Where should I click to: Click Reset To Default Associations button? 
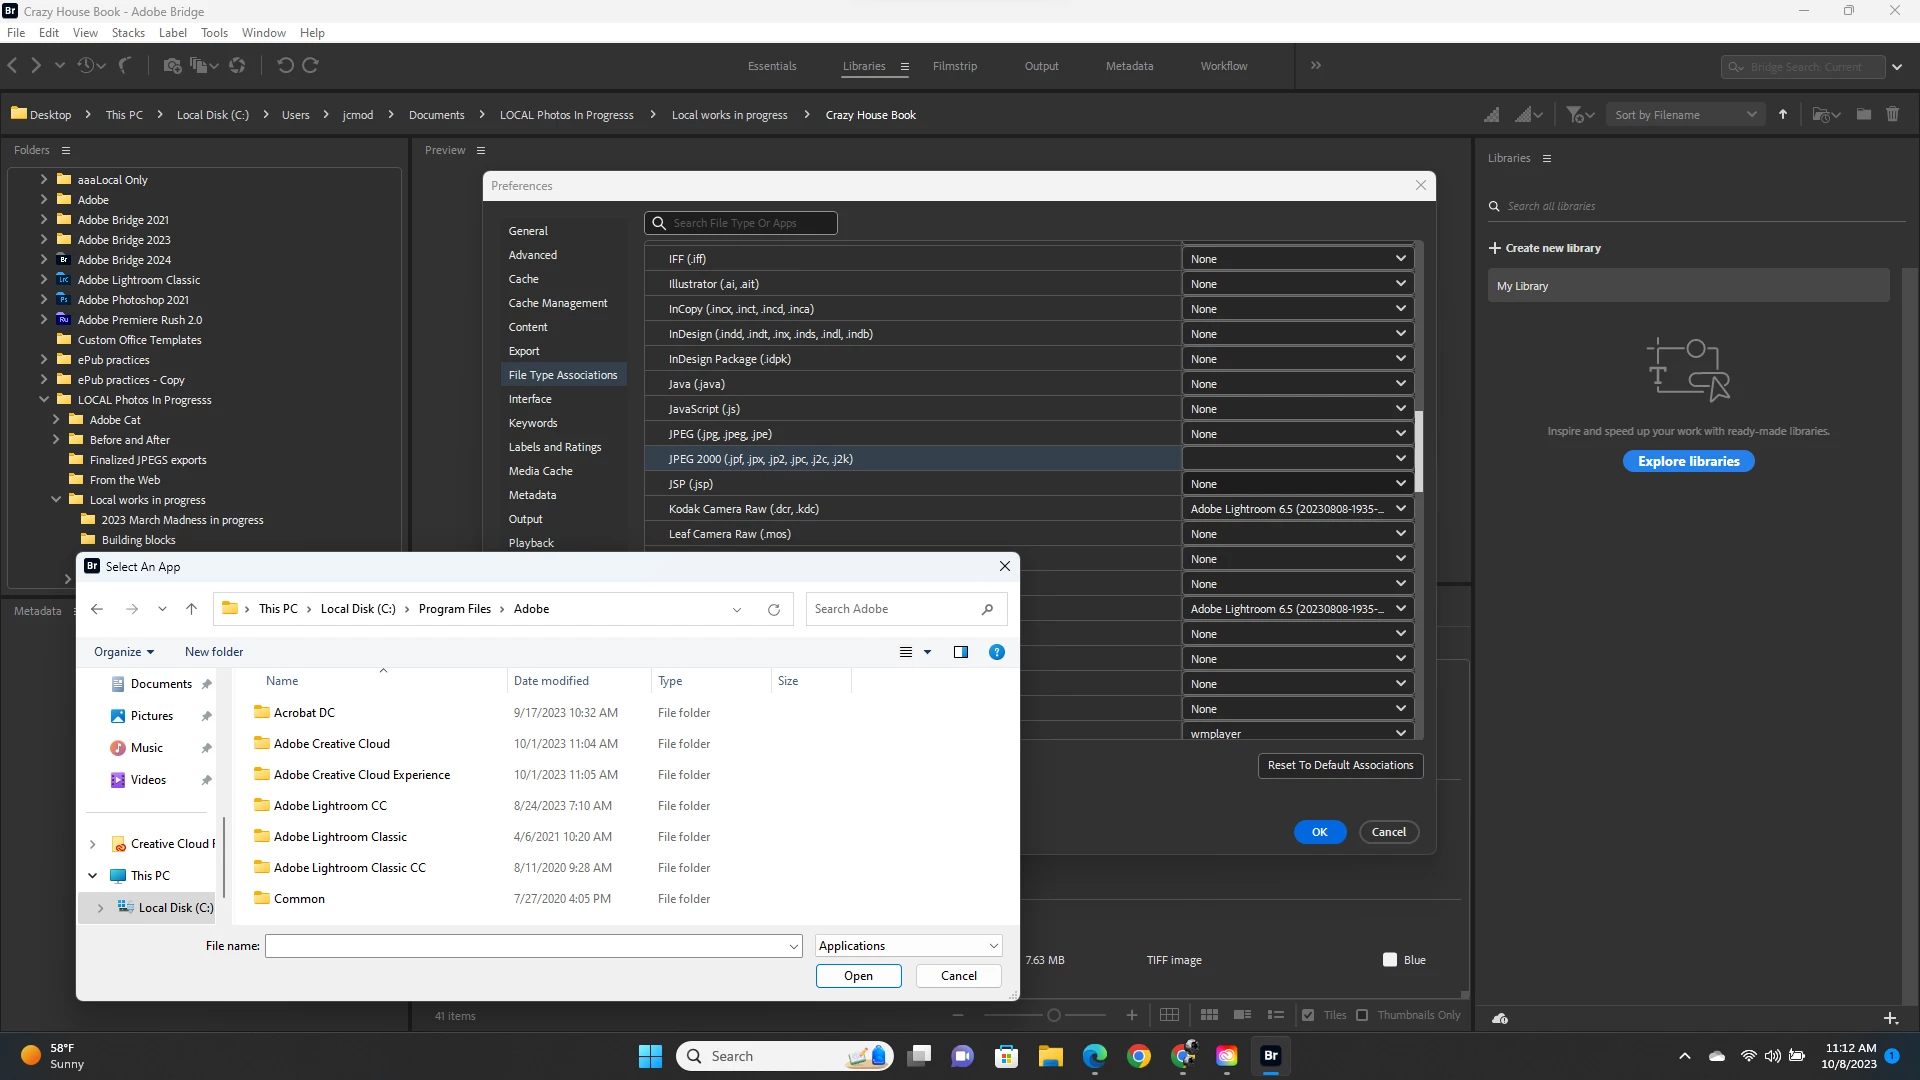(1339, 765)
